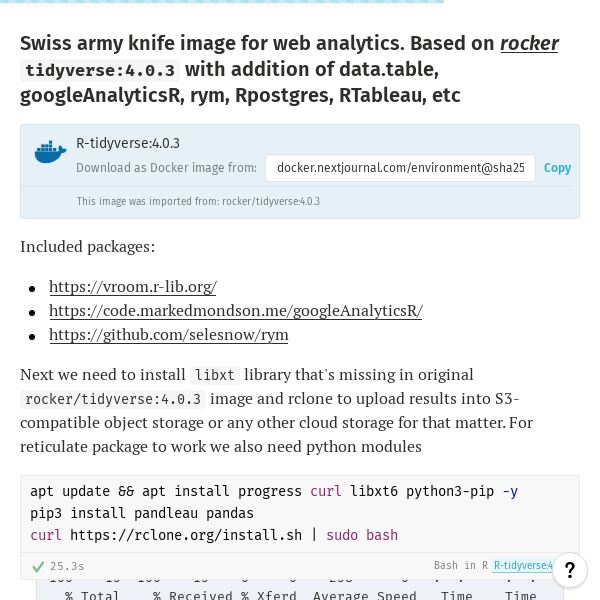This screenshot has height=600, width=600.
Task: Copy the Docker image address
Action: [x=557, y=168]
